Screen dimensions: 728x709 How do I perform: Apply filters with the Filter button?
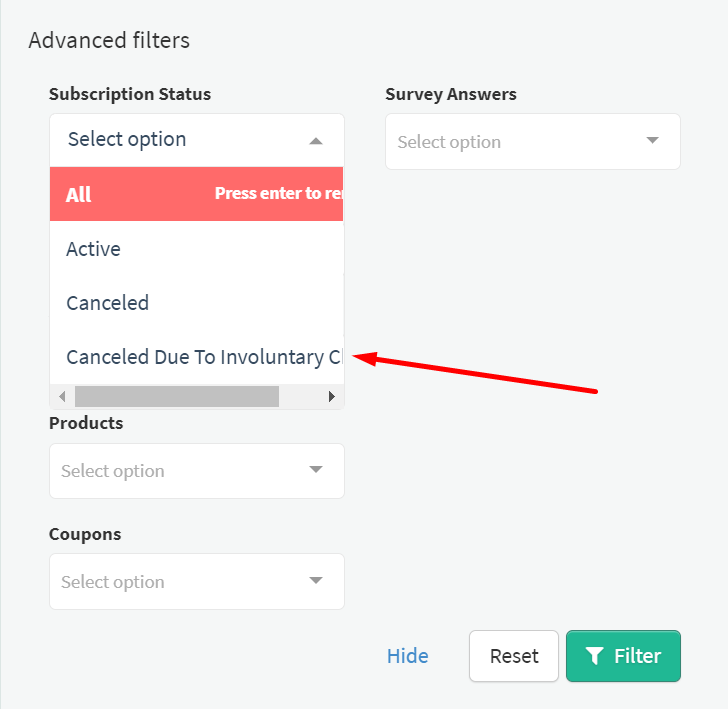pyautogui.click(x=623, y=656)
